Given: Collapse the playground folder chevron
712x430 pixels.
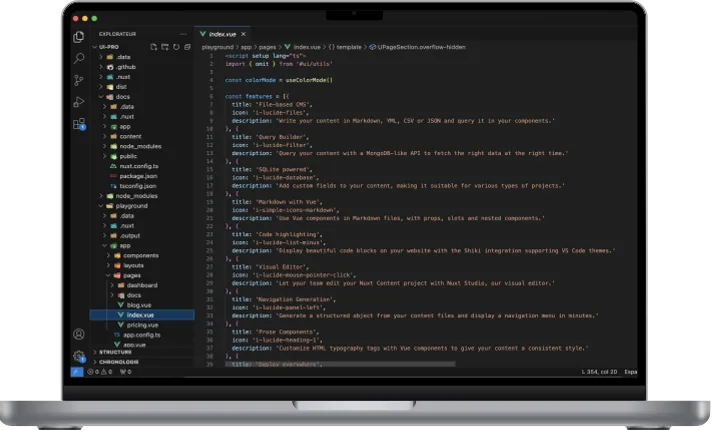Looking at the screenshot, I should click(101, 206).
